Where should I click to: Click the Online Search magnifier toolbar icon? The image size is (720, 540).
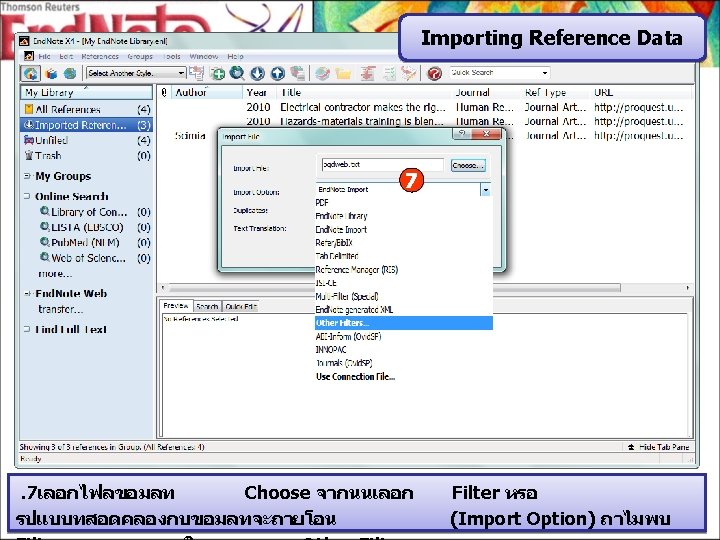(237, 73)
